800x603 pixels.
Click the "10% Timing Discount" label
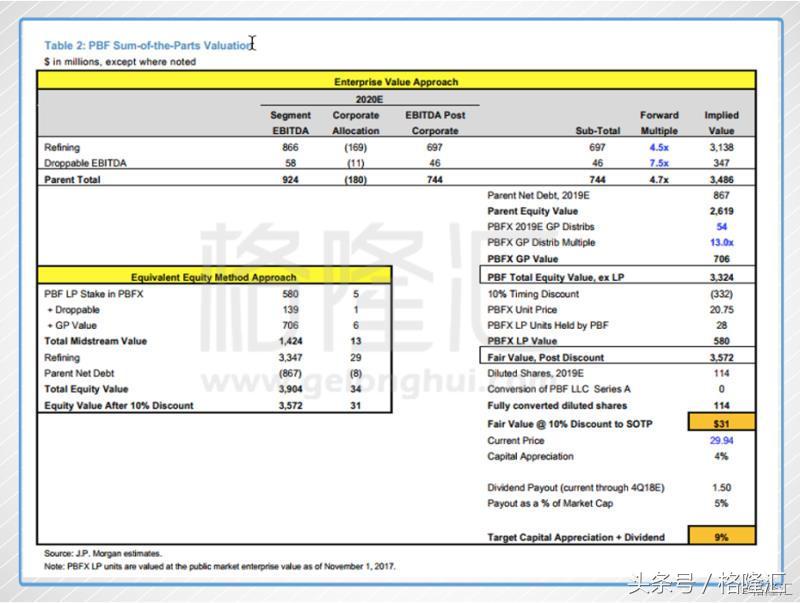(533, 294)
